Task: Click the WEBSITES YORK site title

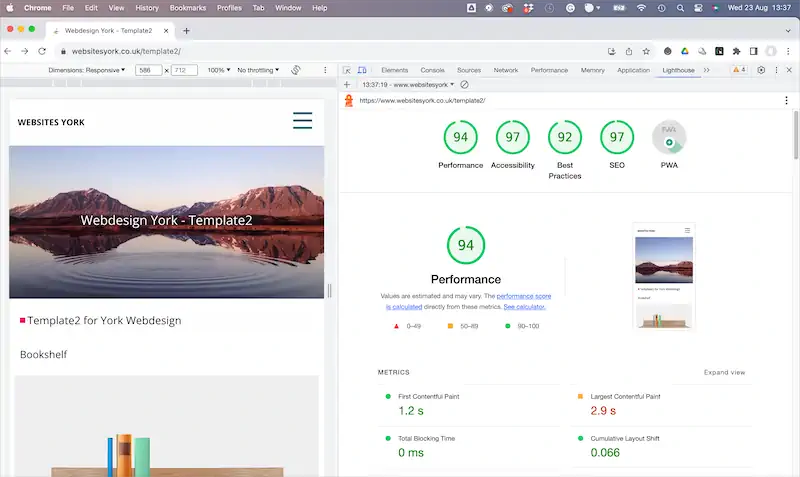Action: pyautogui.click(x=51, y=122)
